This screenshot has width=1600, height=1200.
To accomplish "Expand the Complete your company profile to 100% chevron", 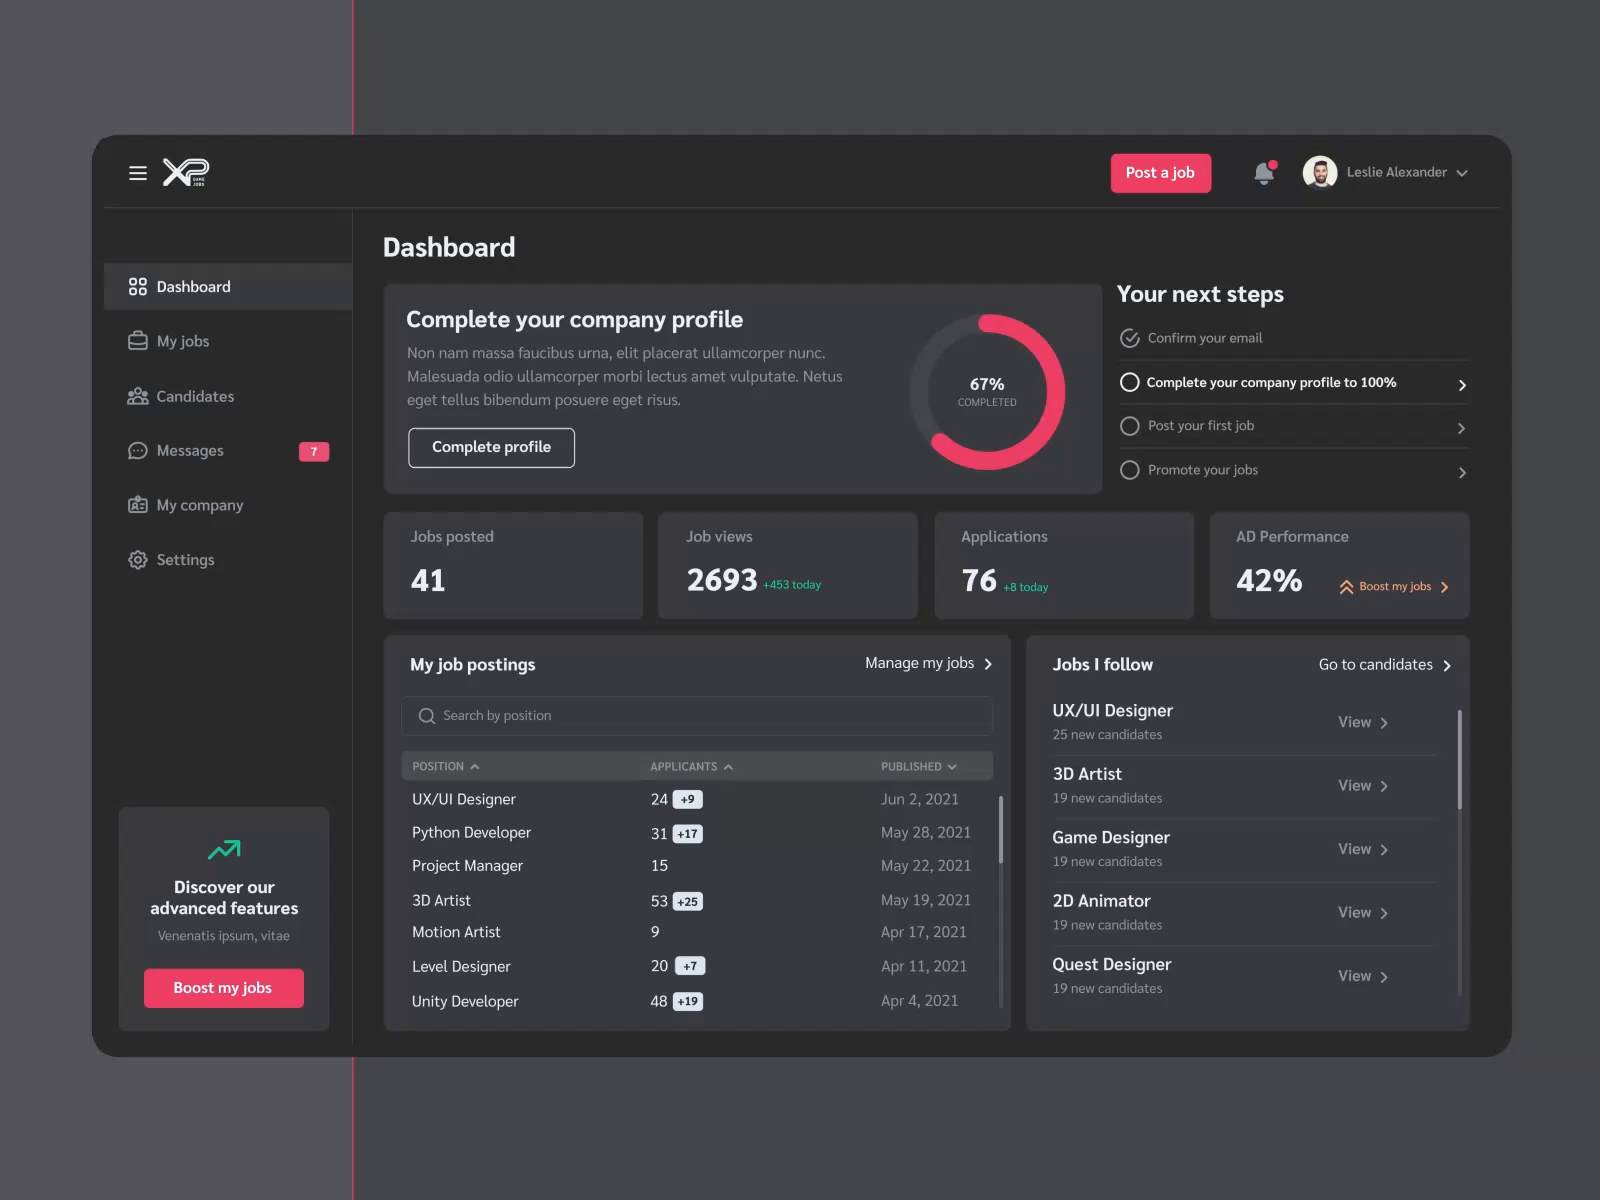I will tap(1462, 385).
